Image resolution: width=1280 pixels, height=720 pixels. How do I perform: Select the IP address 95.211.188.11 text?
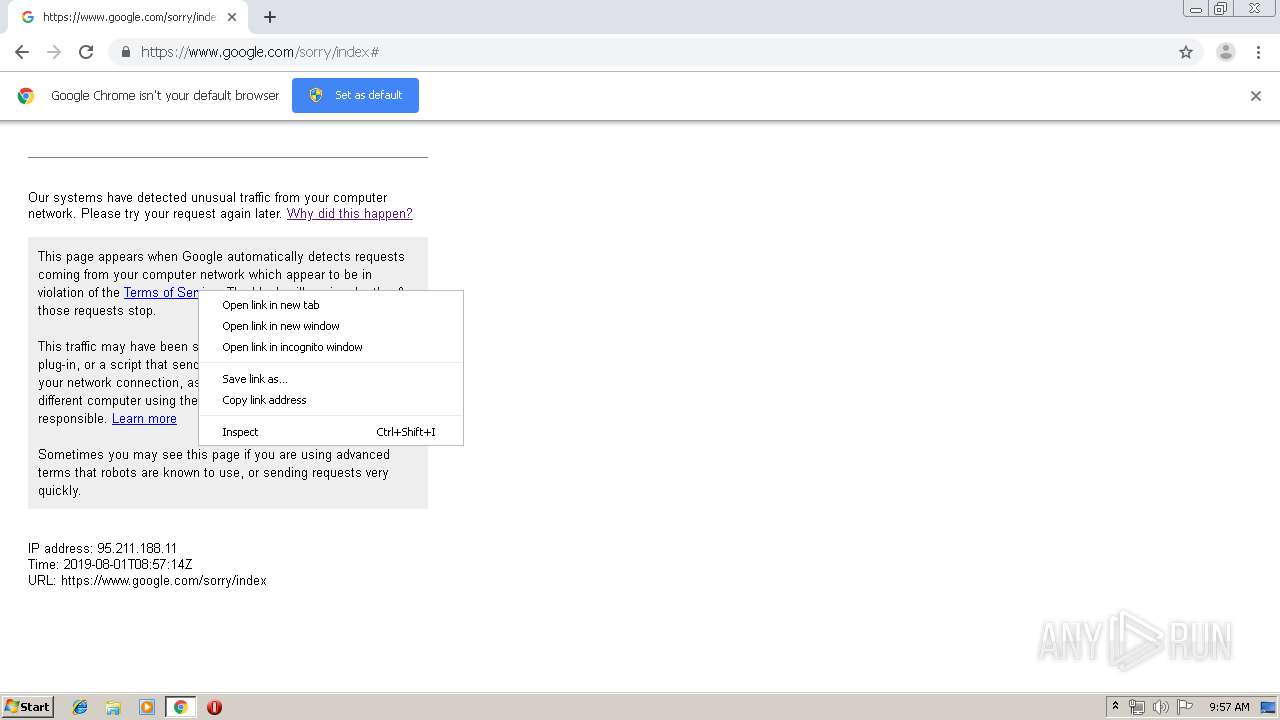(x=137, y=548)
